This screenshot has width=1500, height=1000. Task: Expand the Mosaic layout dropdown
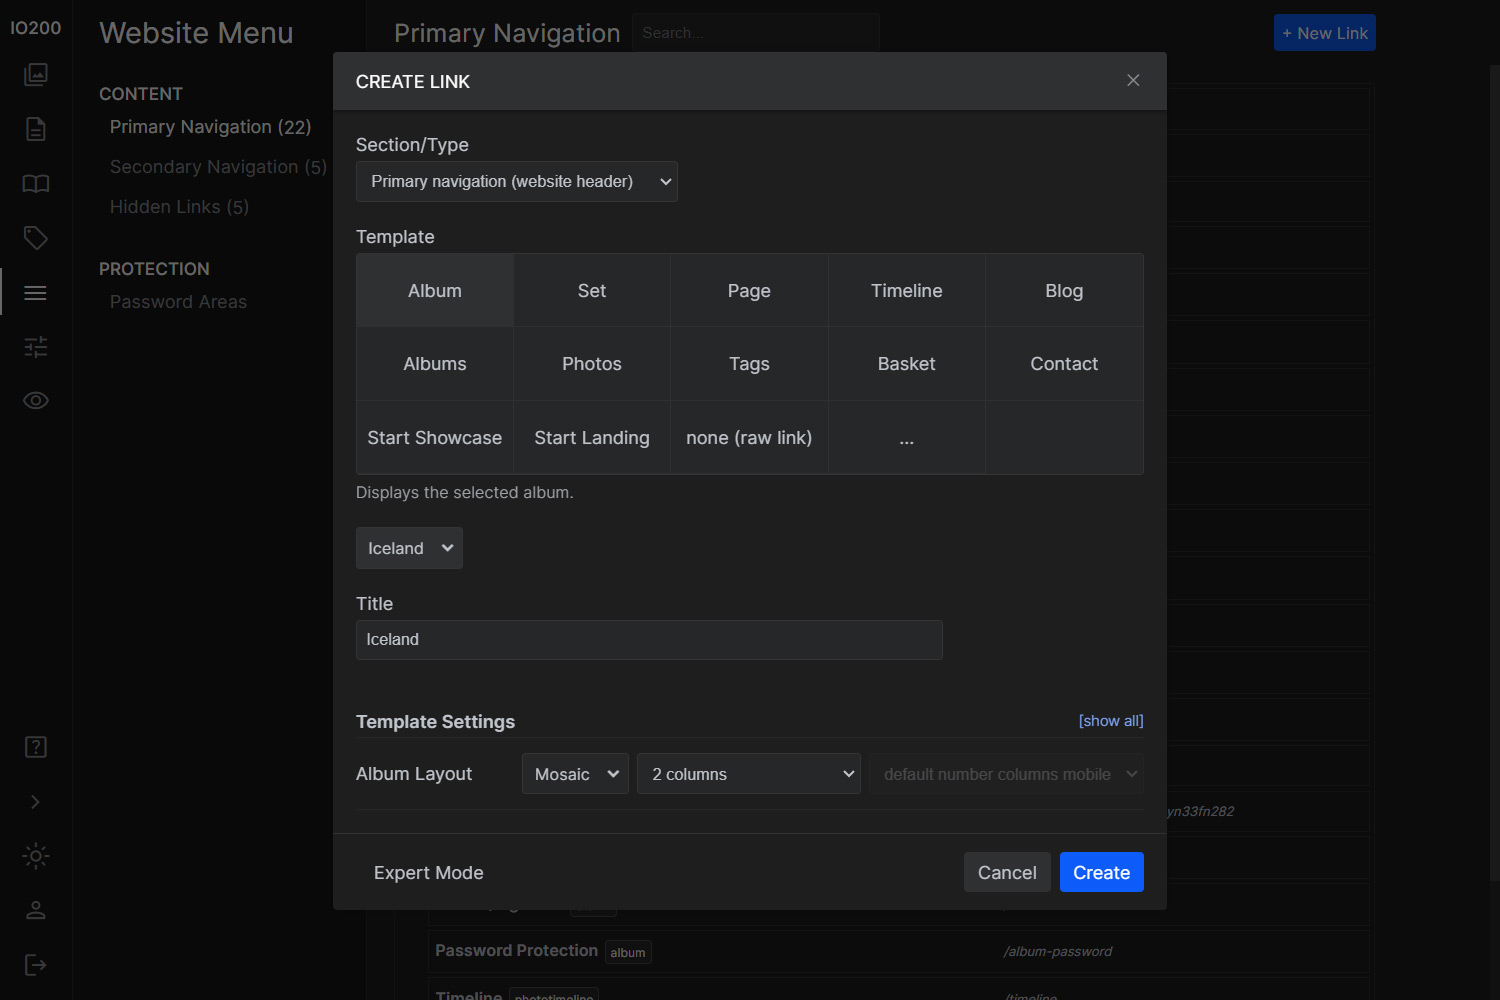tap(575, 774)
